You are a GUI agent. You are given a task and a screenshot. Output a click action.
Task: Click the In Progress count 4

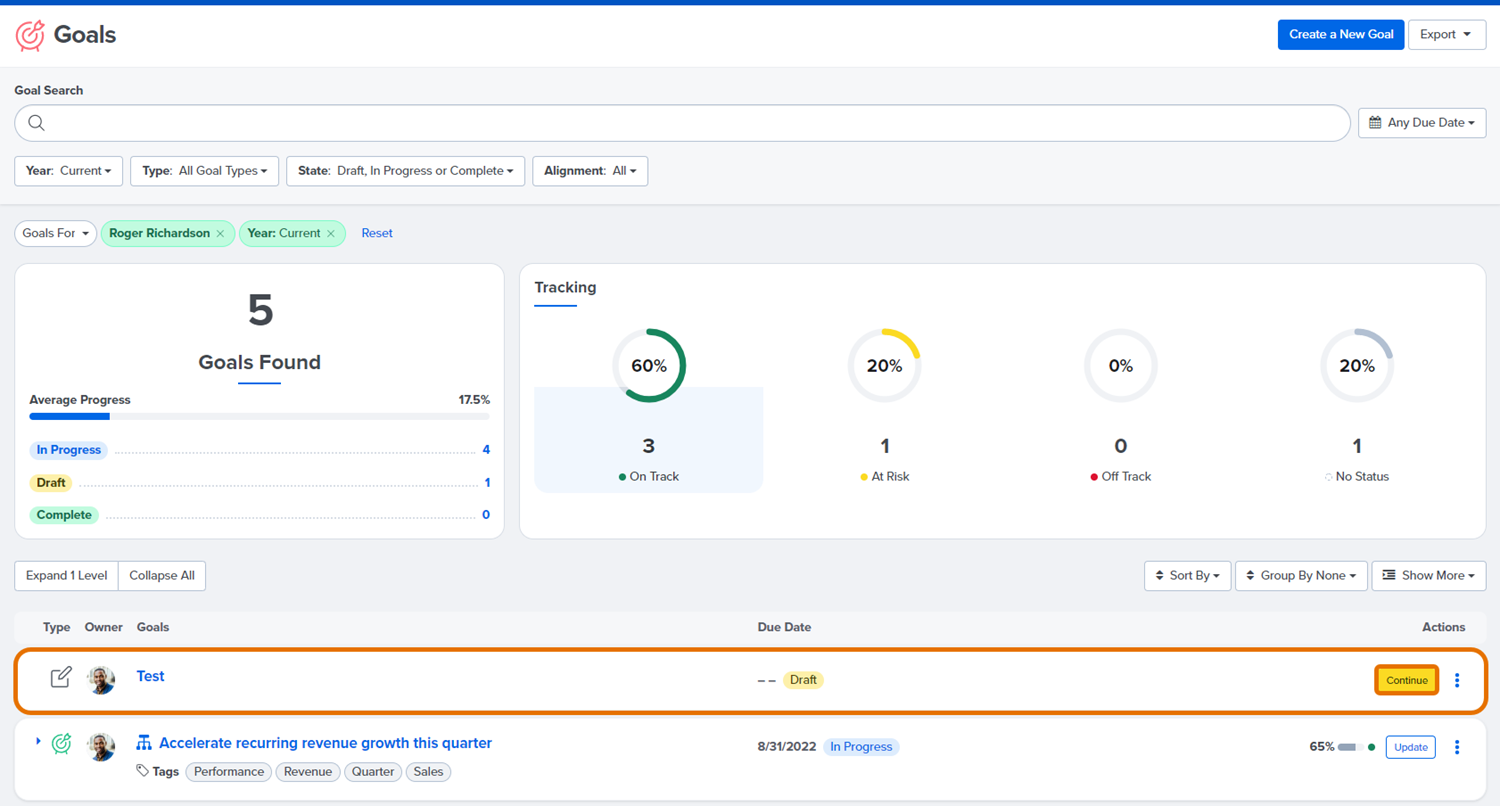pos(486,450)
